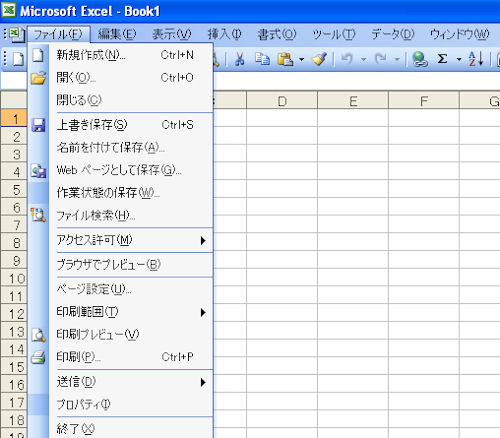
Task: Click the New workbook toolbar icon
Action: pos(18,59)
